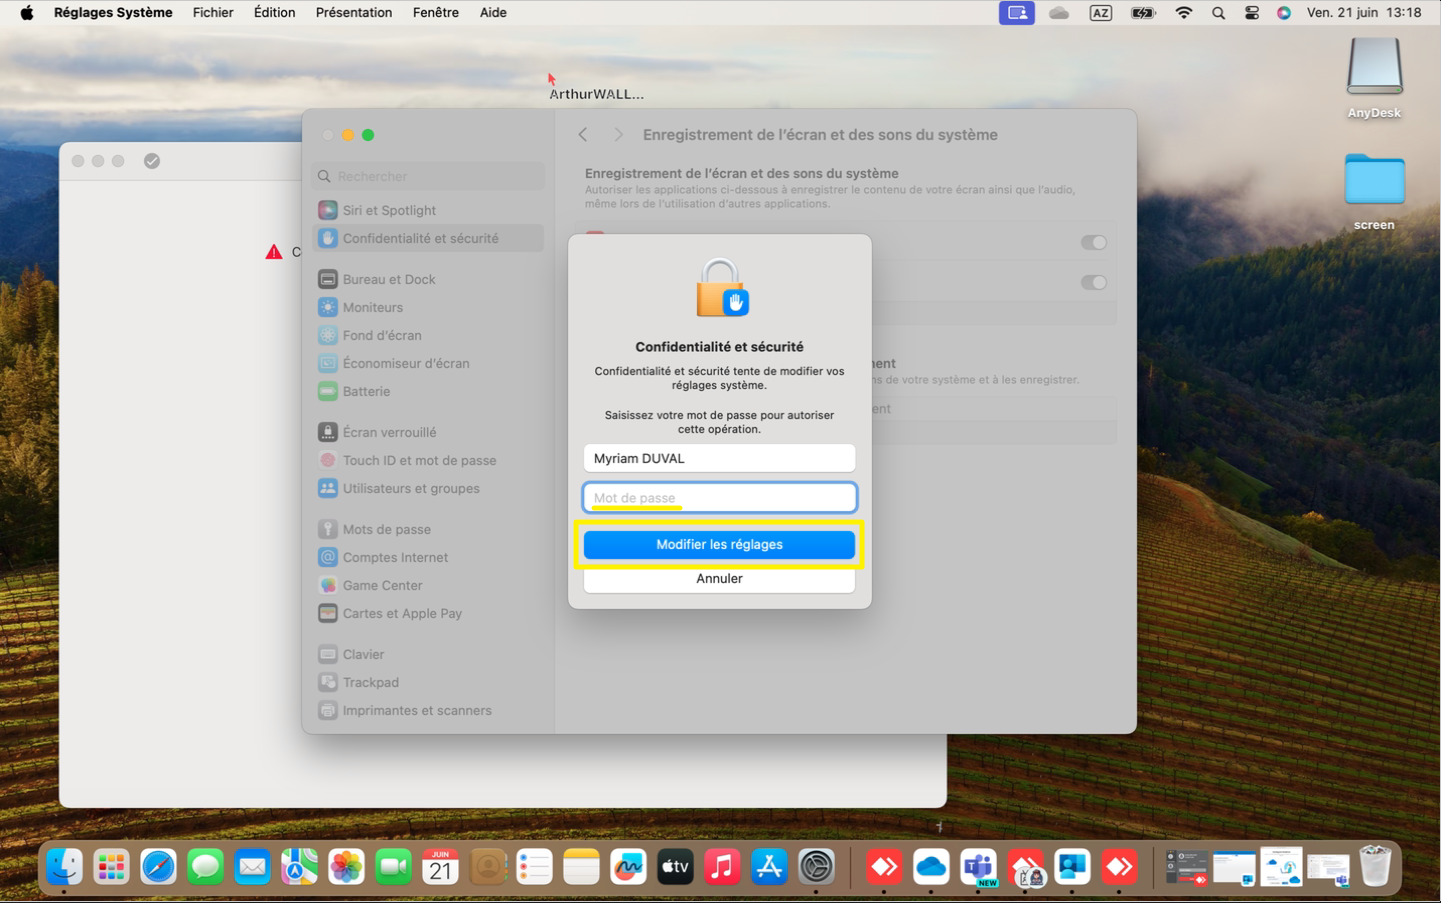Open App Store from the Dock

coord(769,867)
